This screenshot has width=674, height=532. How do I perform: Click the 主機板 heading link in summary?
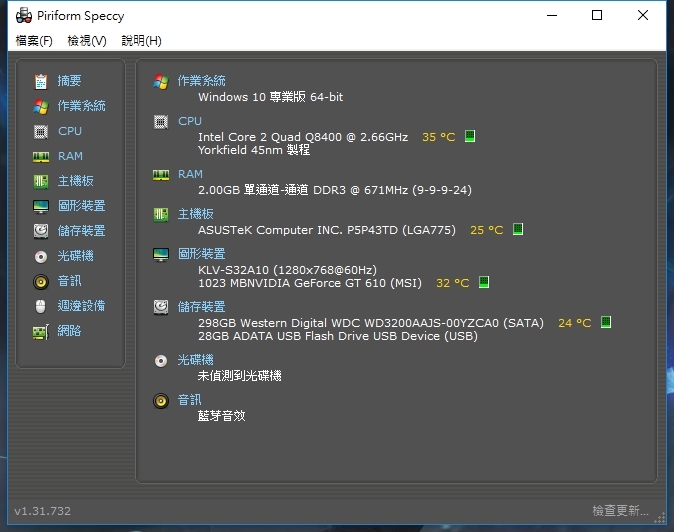click(x=196, y=214)
